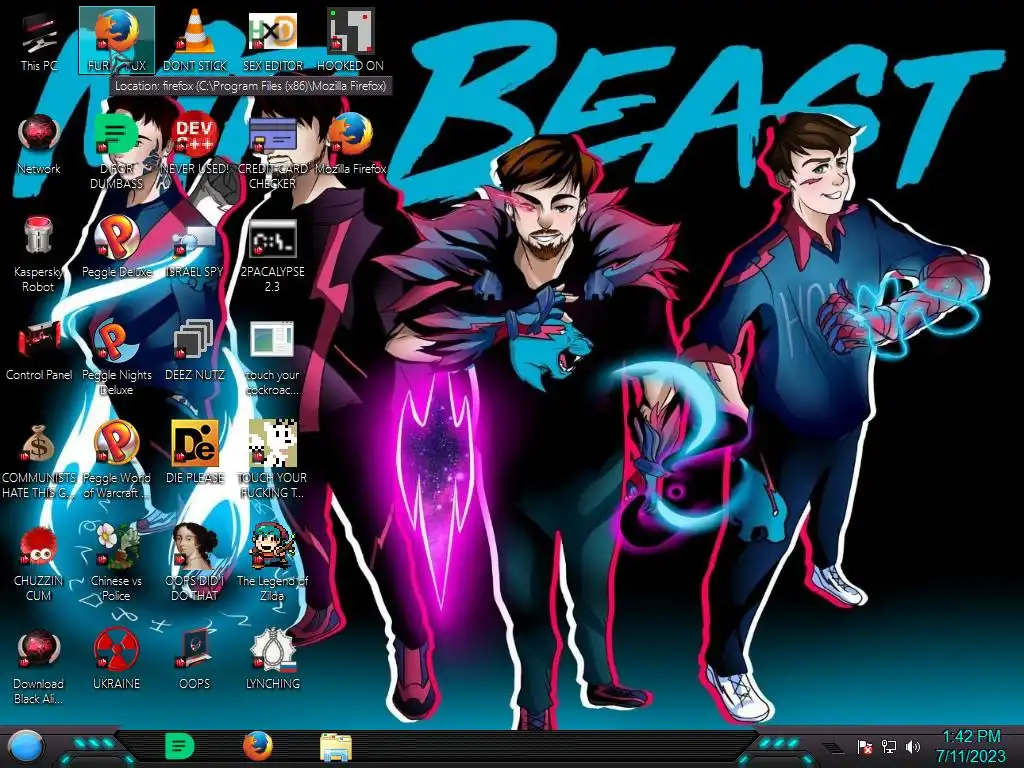Open Action Center flag in system tray
Viewport: 1024px width, 768px height.
coord(865,746)
